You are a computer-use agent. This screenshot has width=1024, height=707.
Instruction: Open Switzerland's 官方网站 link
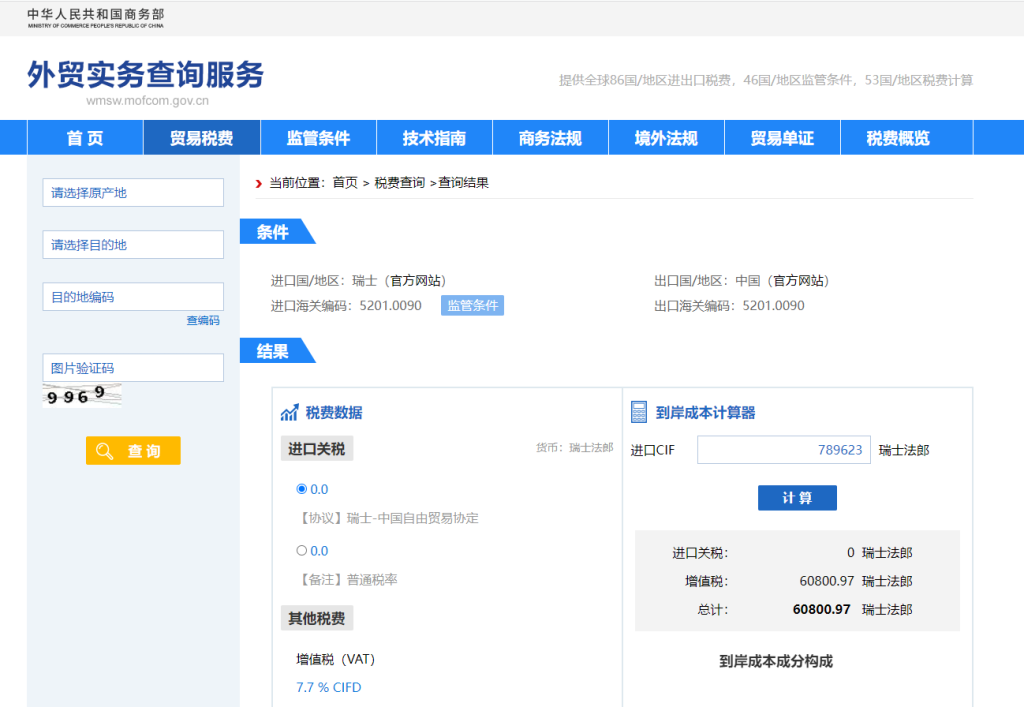(x=415, y=281)
